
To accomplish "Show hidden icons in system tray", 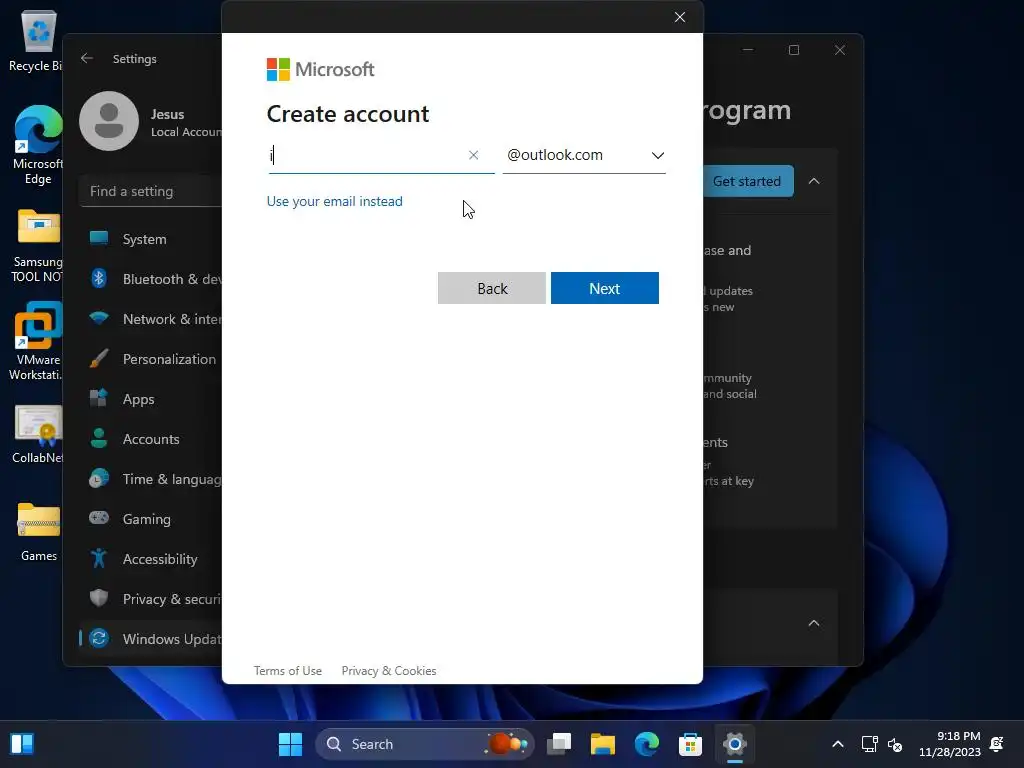I will 838,744.
